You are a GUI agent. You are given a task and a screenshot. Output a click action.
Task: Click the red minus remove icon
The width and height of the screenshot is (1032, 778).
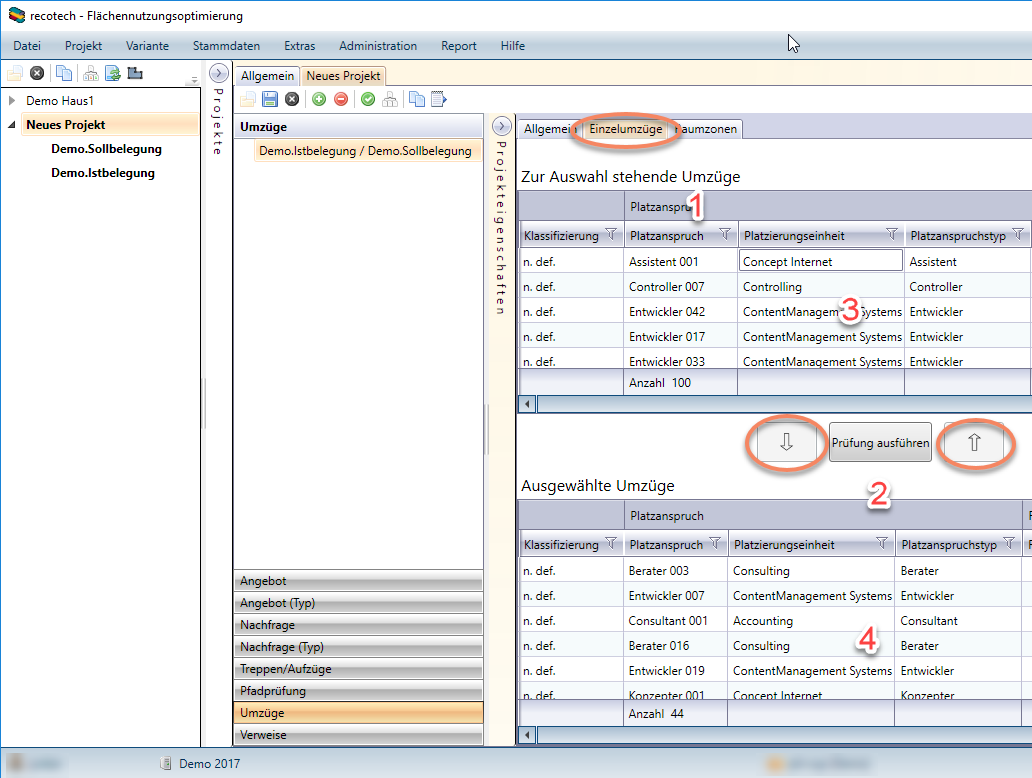tap(341, 99)
